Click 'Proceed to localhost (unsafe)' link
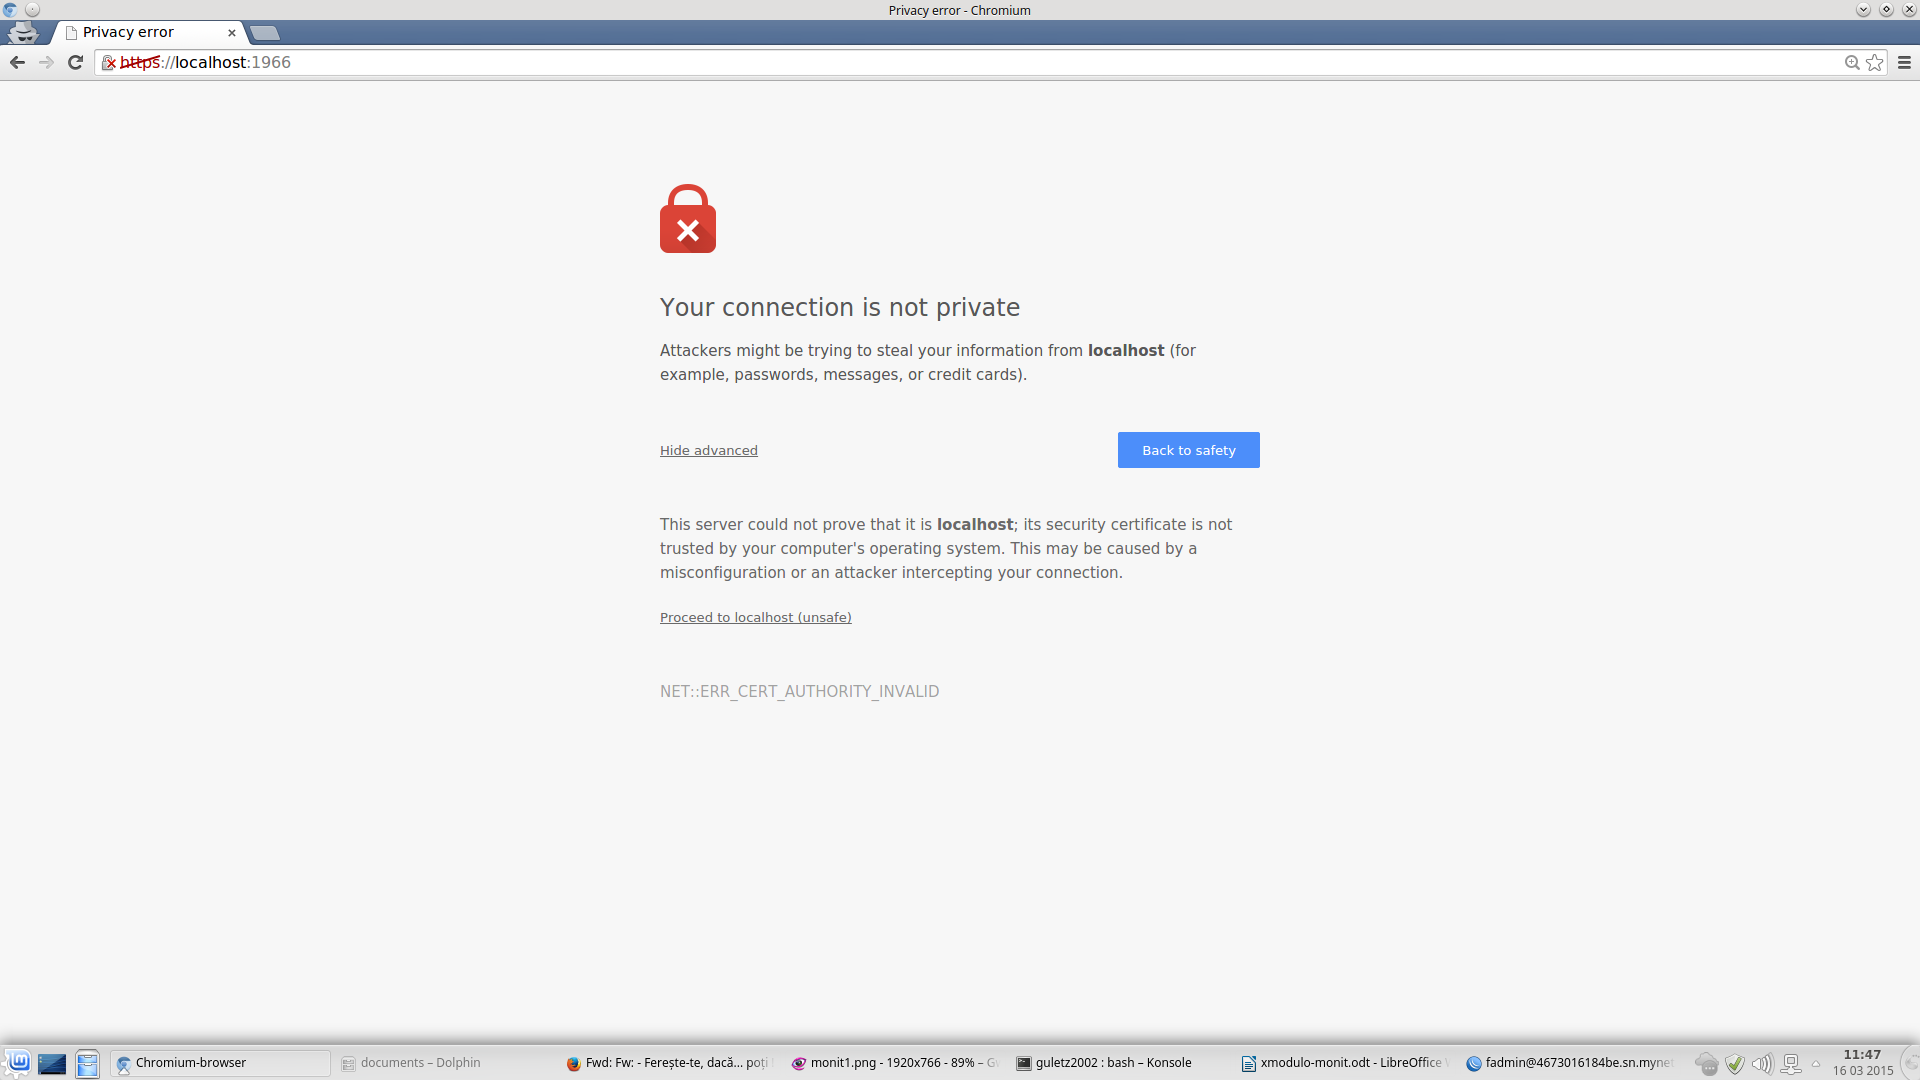The height and width of the screenshot is (1080, 1920). click(x=756, y=616)
